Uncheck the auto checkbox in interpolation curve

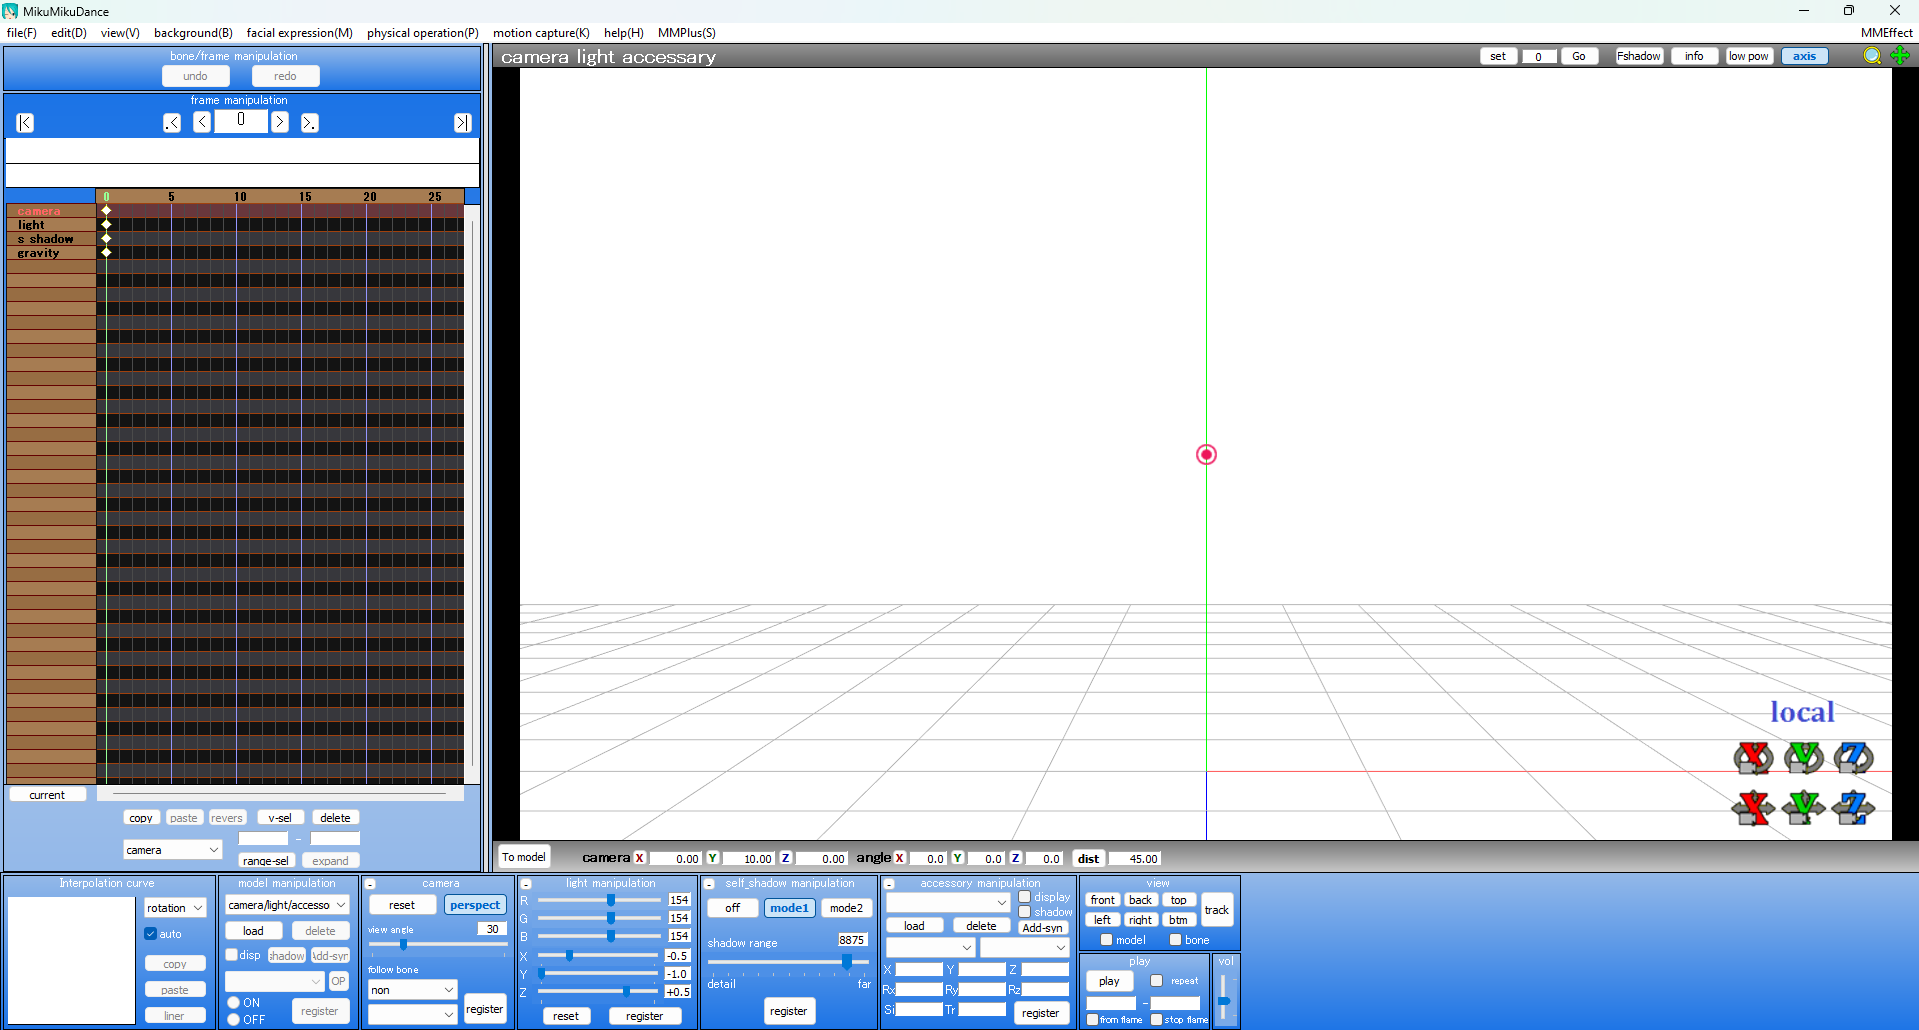[x=149, y=933]
